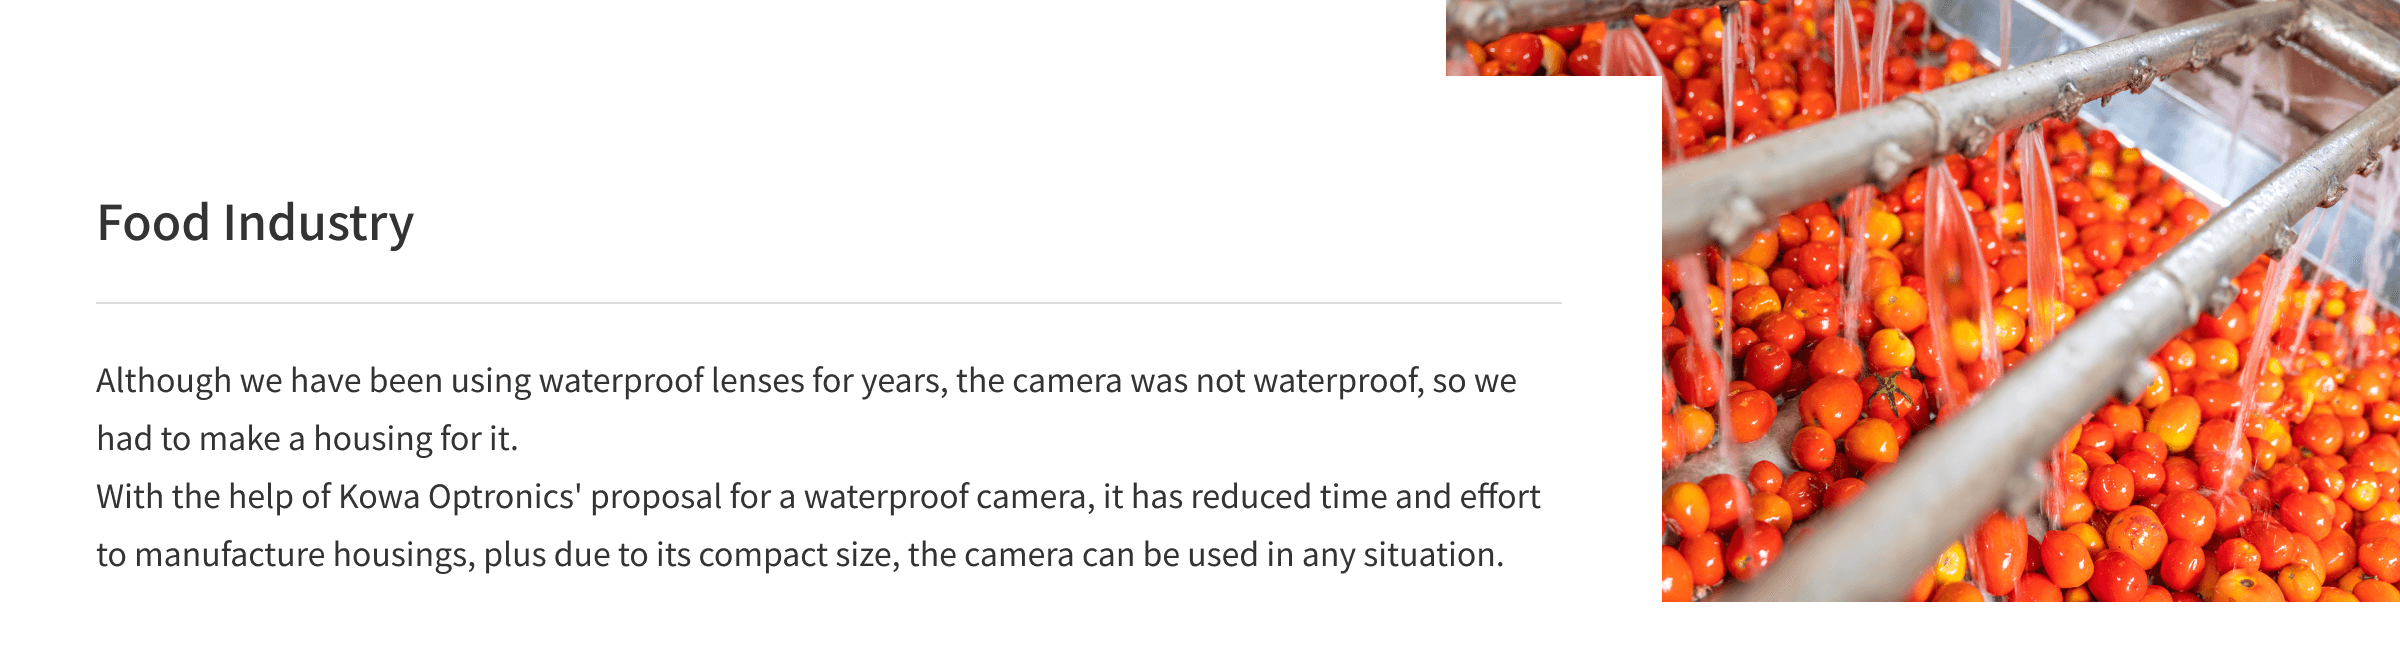Click the tomato washing photo
Screen dimensions: 2400x662
coord(2030,300)
